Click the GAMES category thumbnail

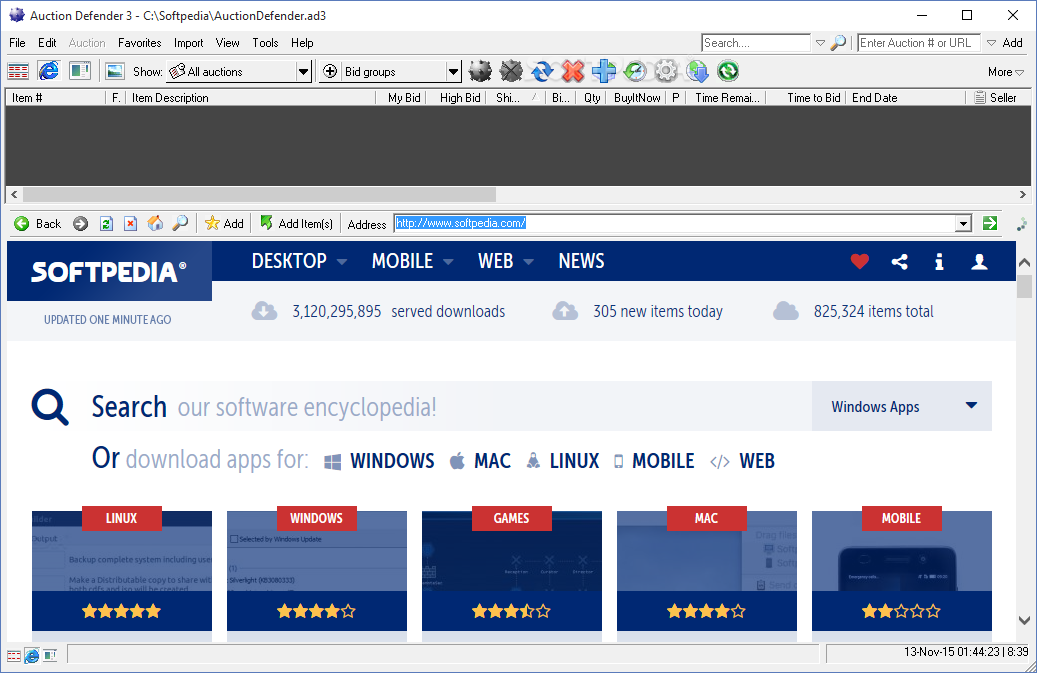point(512,571)
